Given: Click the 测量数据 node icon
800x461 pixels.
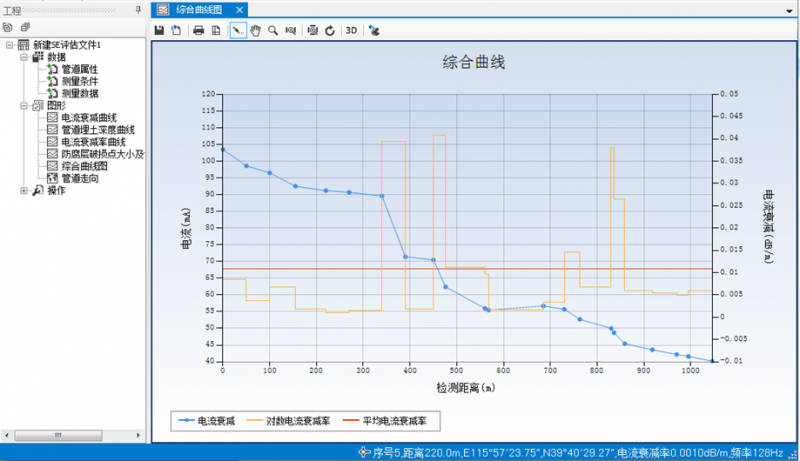Looking at the screenshot, I should click(x=52, y=93).
